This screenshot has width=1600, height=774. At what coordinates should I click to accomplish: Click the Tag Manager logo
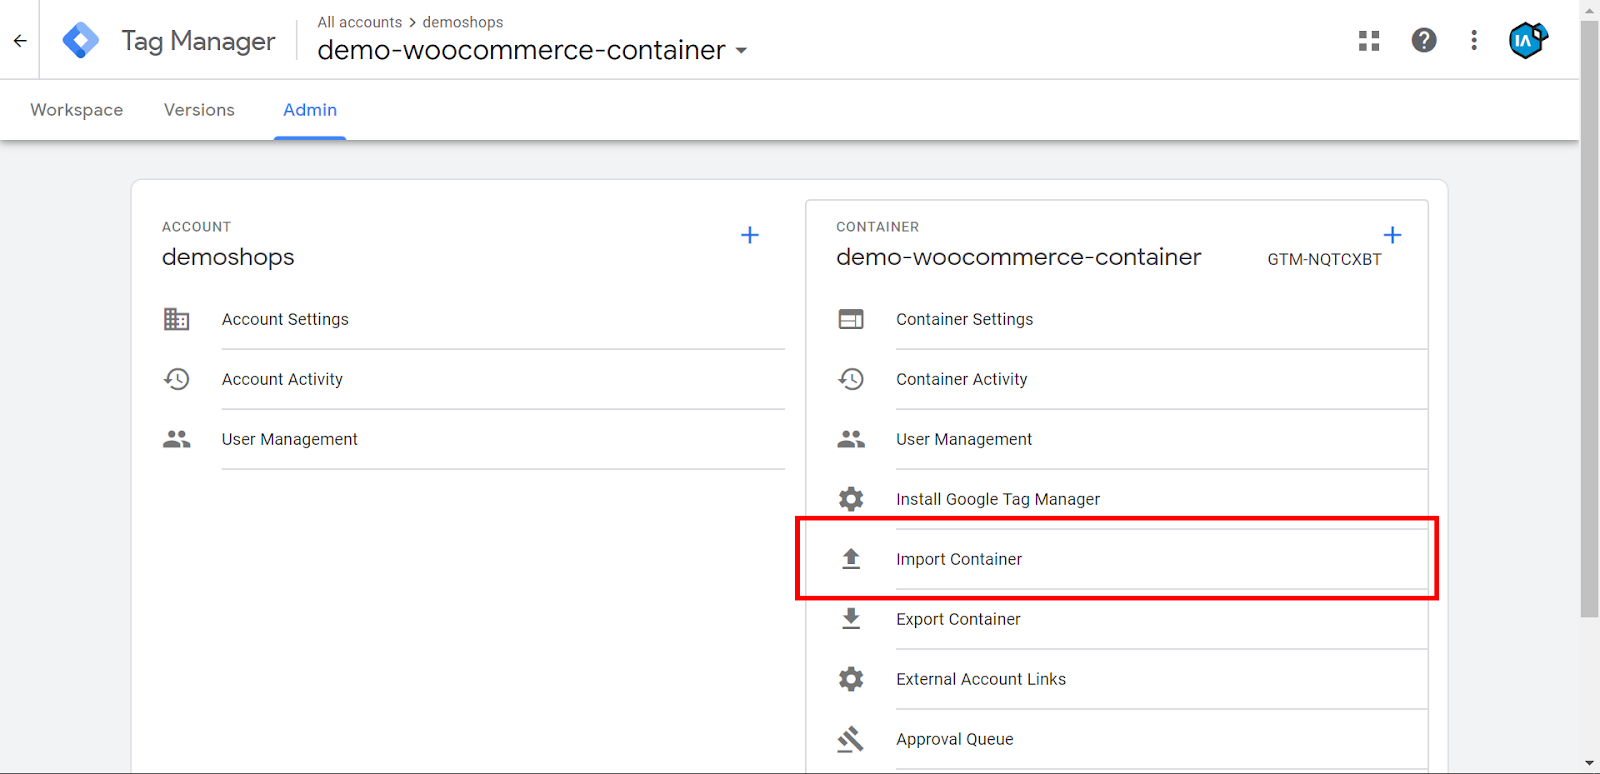click(x=81, y=41)
